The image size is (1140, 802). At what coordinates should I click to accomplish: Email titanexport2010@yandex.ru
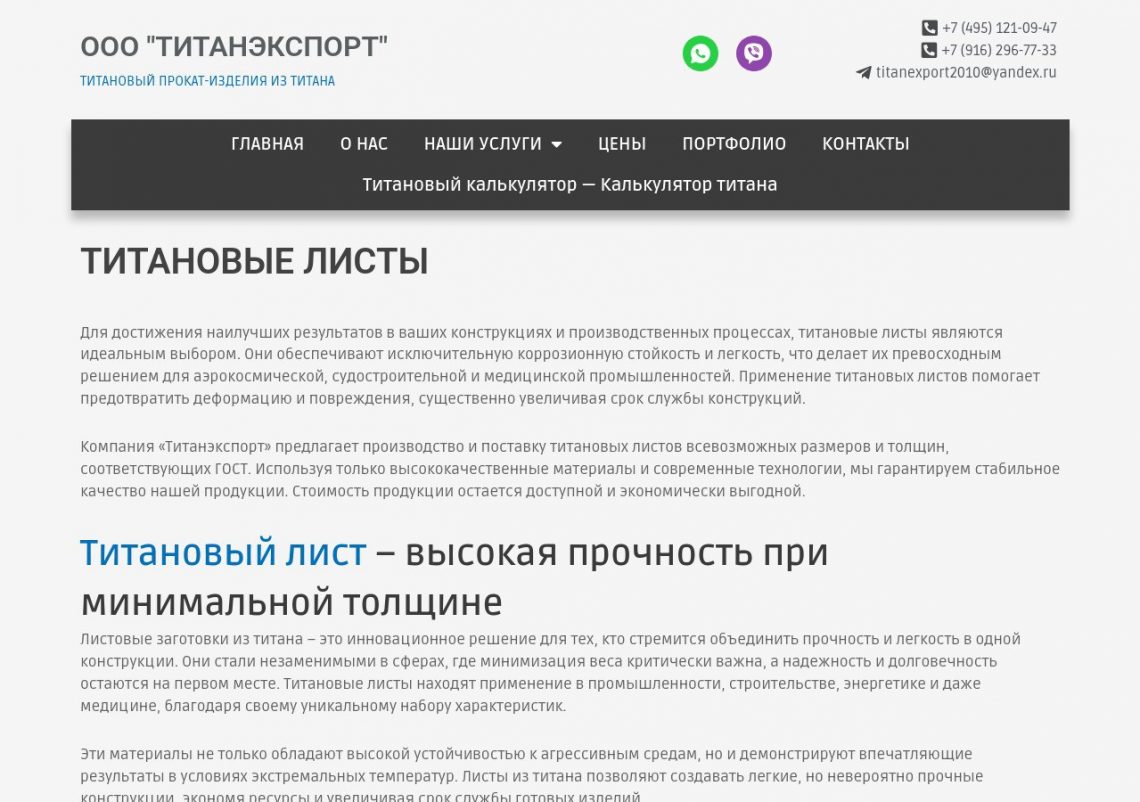pos(966,73)
